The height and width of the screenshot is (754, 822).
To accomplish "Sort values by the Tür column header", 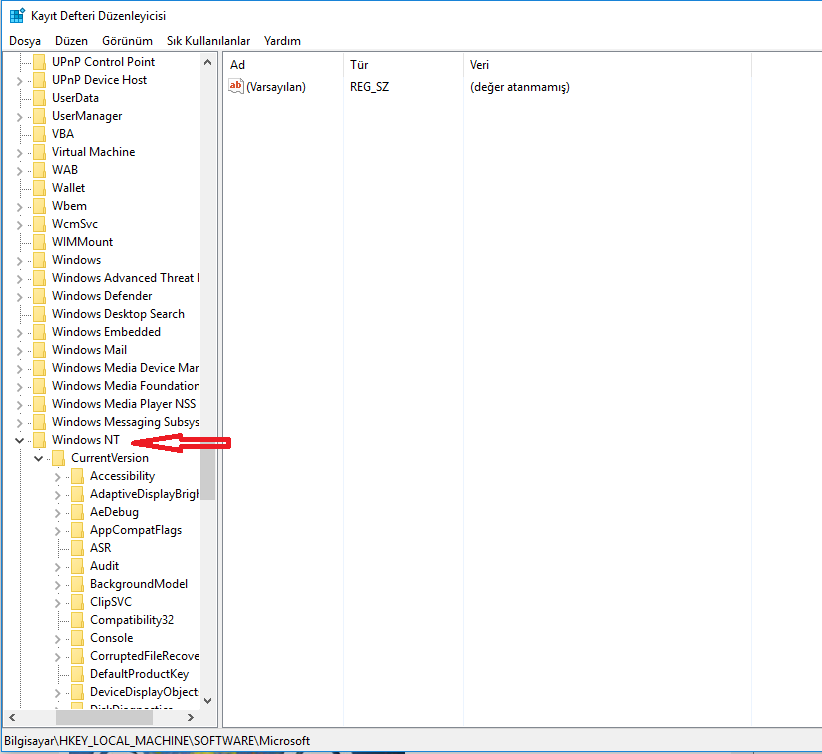I will [x=403, y=64].
